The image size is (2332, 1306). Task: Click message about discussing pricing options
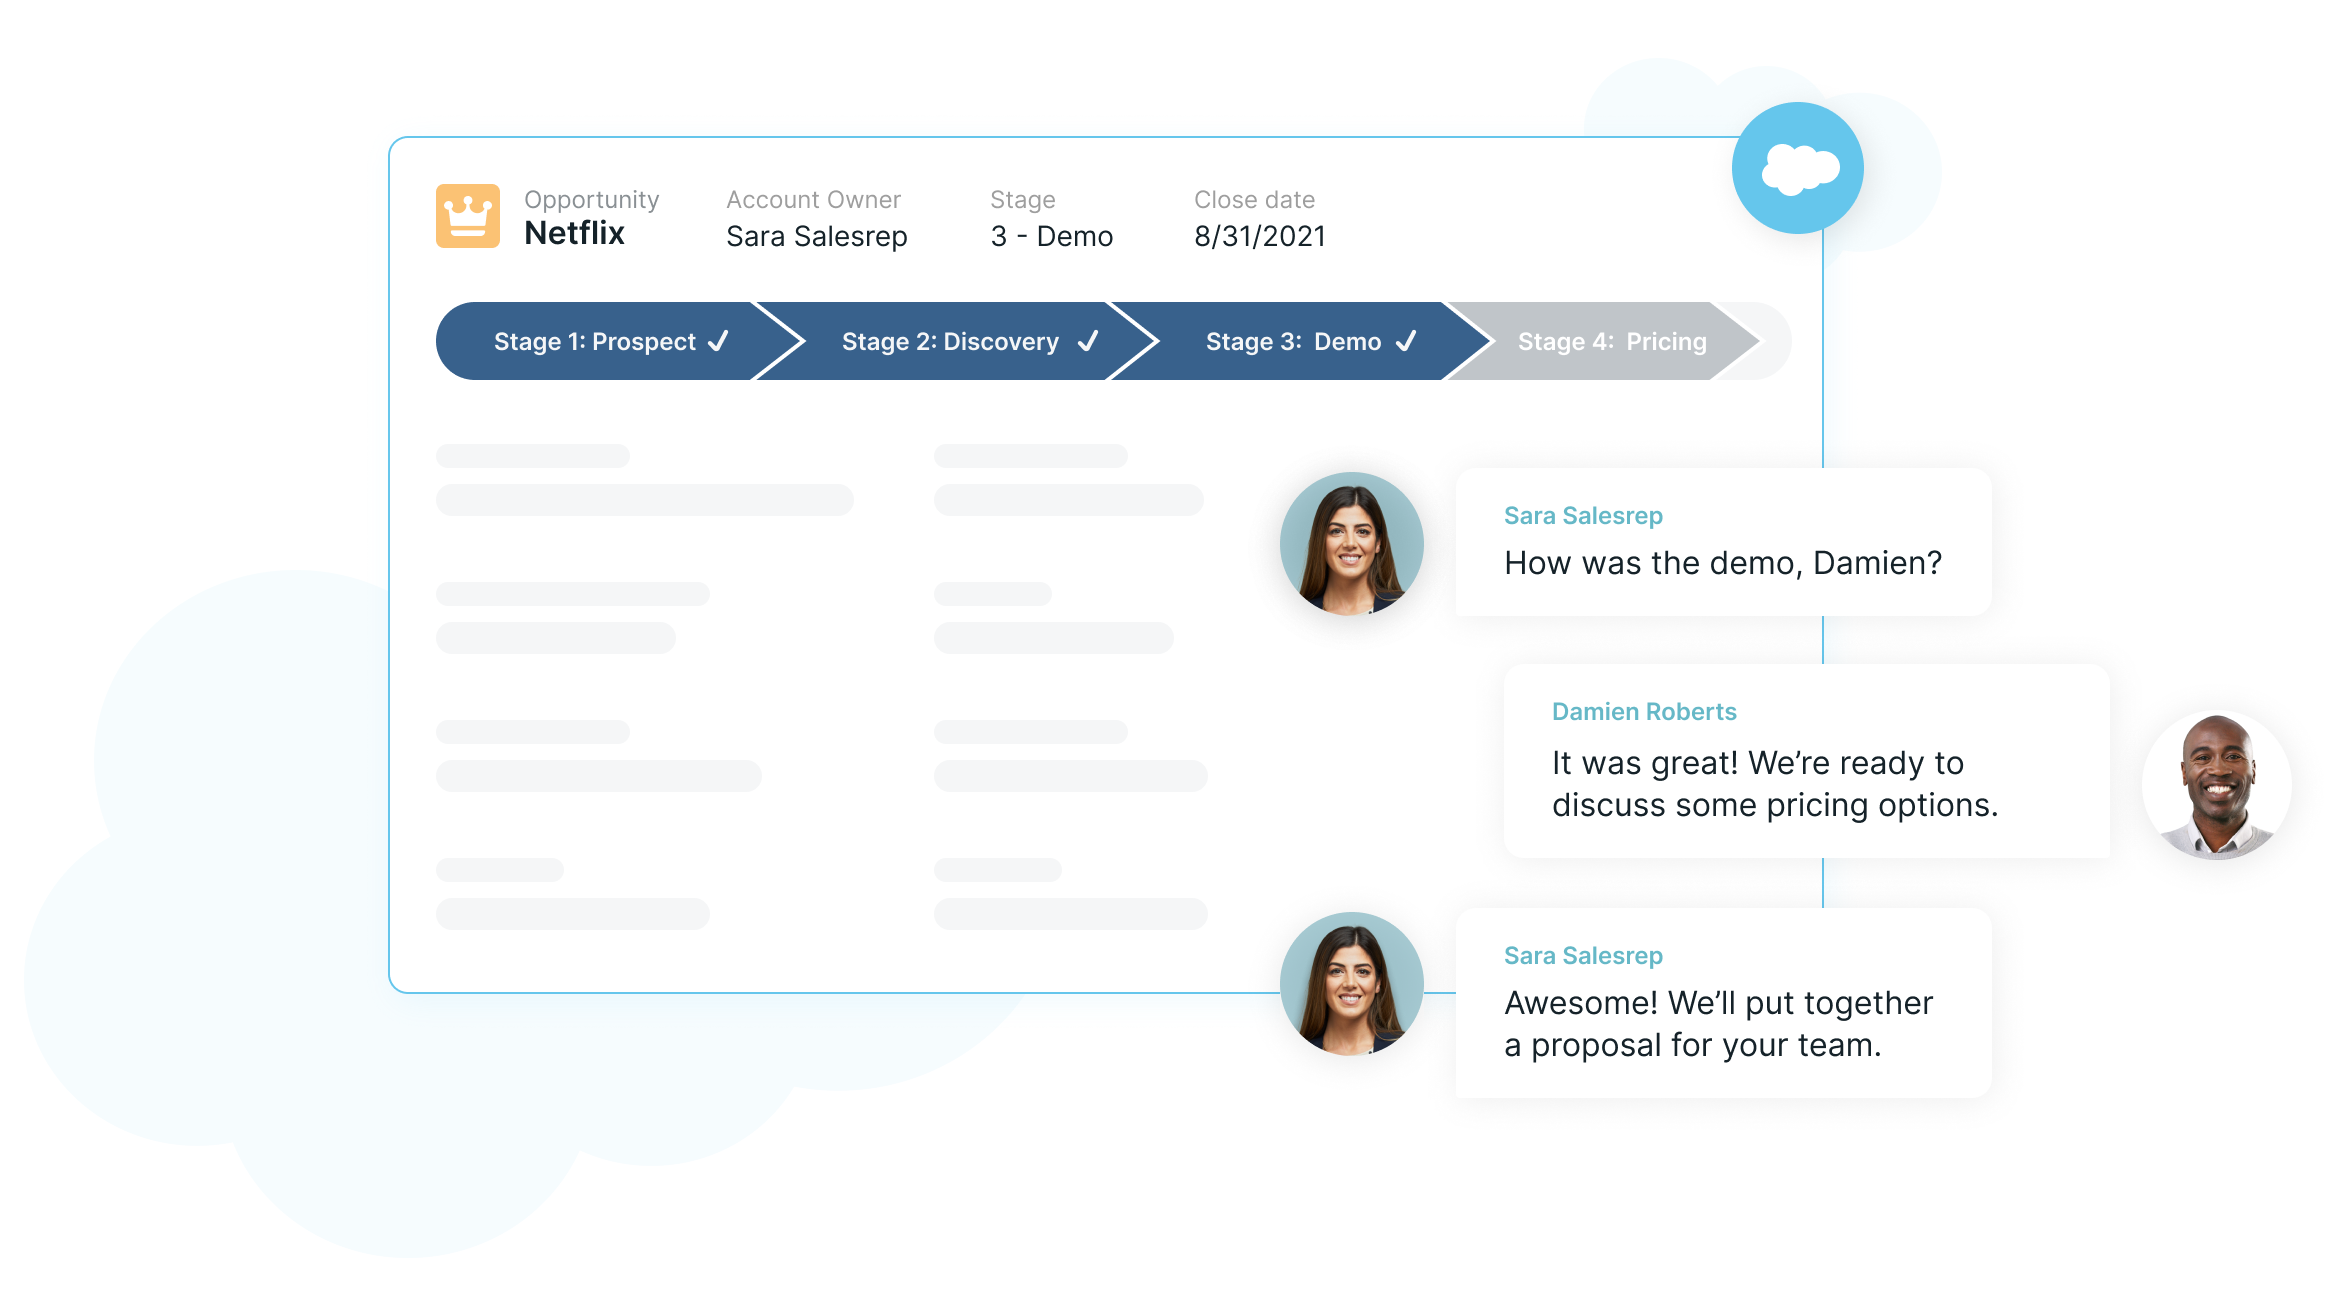point(1775,784)
